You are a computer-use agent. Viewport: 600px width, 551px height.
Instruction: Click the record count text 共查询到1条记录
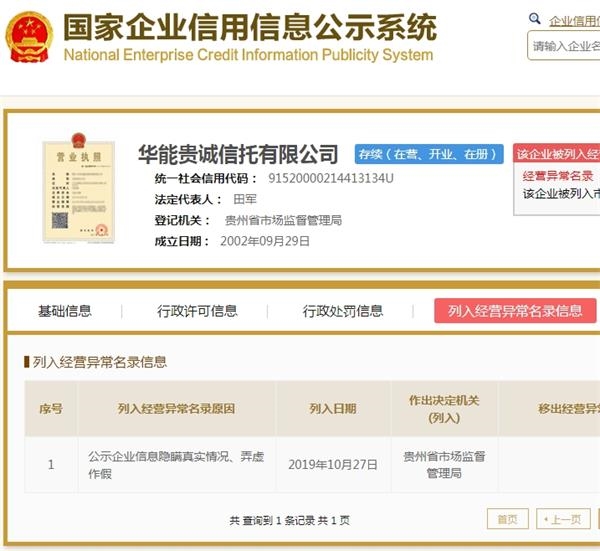tap(272, 520)
